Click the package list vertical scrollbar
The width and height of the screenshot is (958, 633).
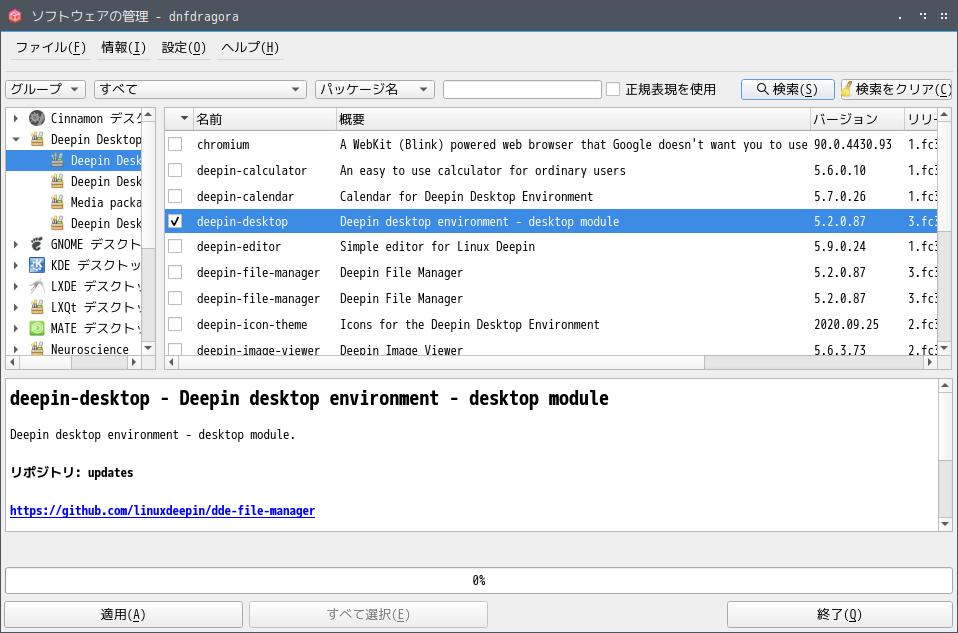coord(945,232)
